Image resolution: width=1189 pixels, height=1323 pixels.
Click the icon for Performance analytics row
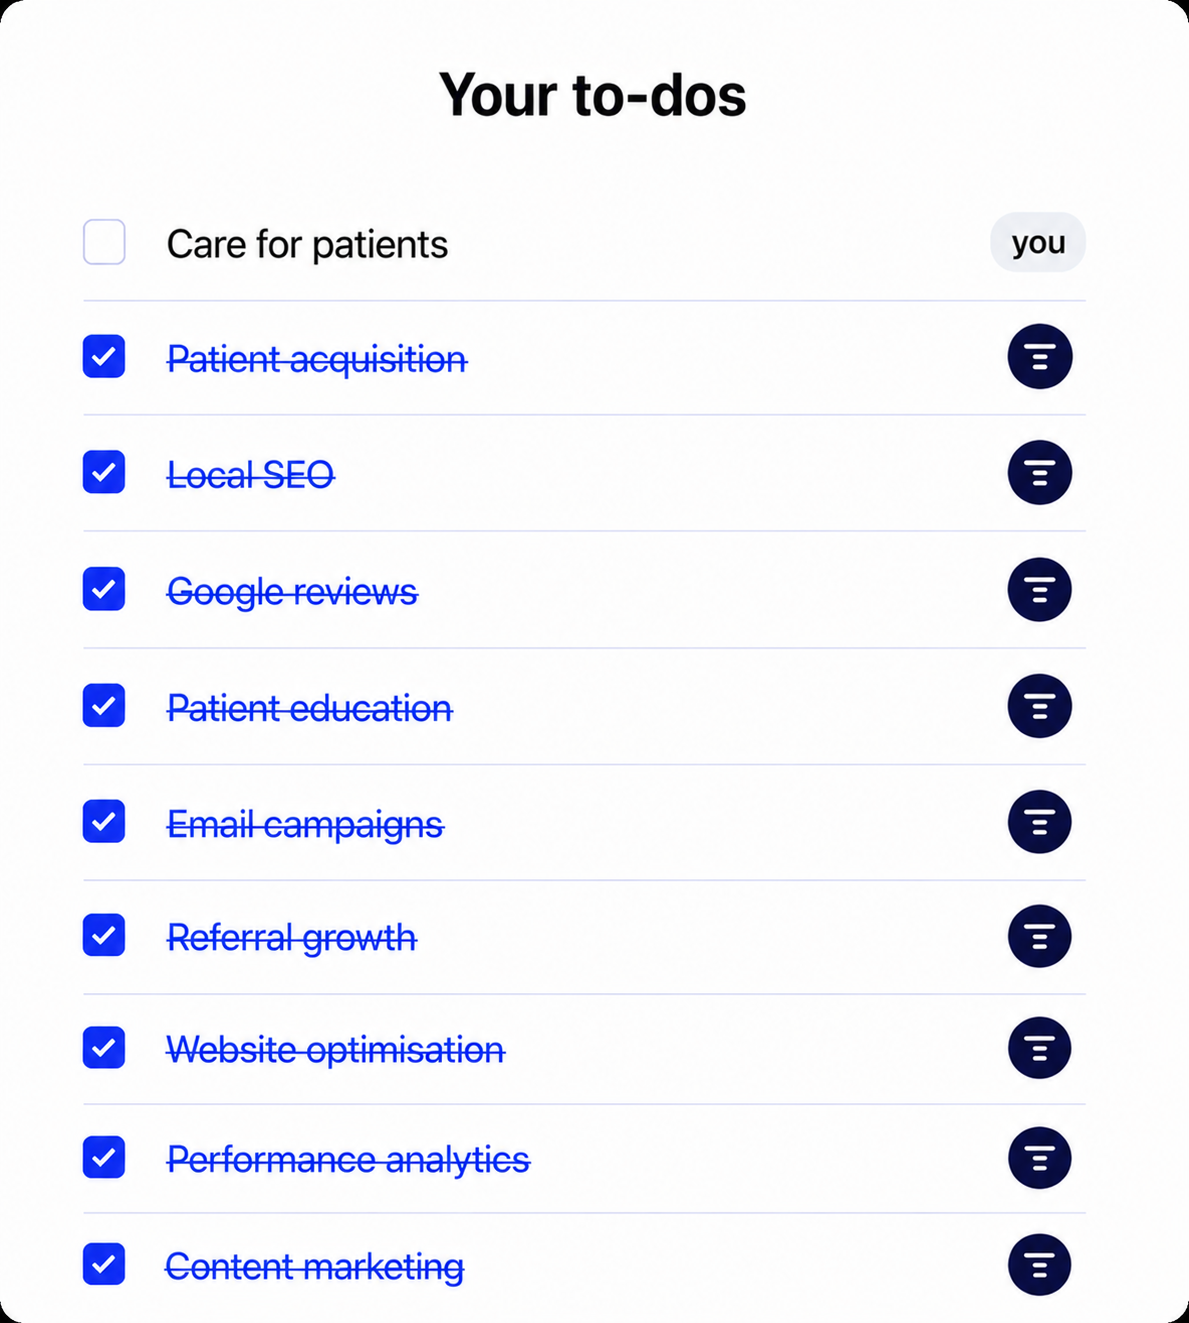(x=1039, y=1158)
